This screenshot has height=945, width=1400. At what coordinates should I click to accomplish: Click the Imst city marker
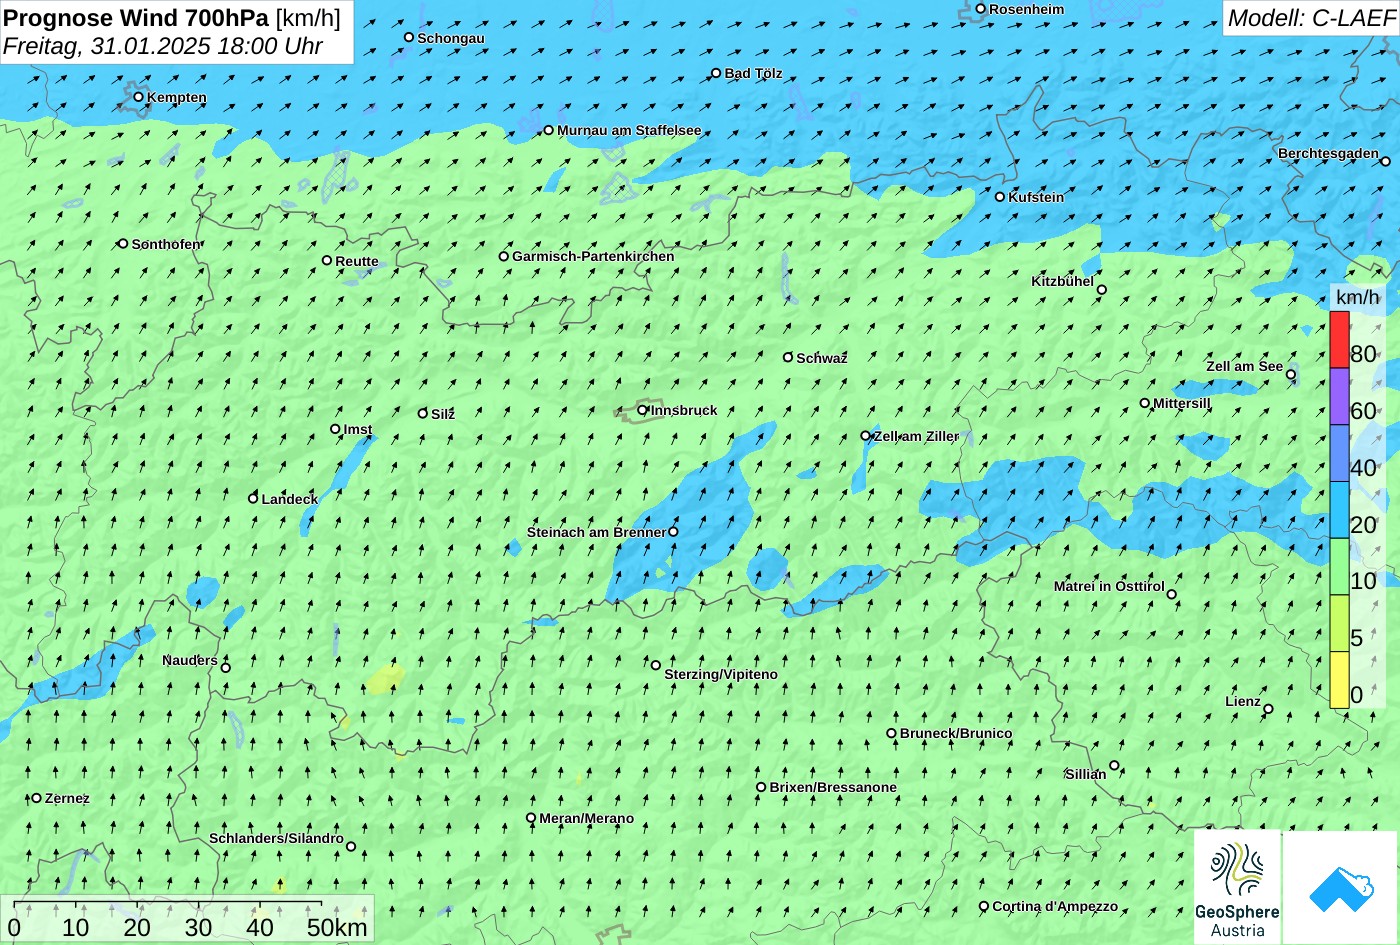tap(335, 429)
